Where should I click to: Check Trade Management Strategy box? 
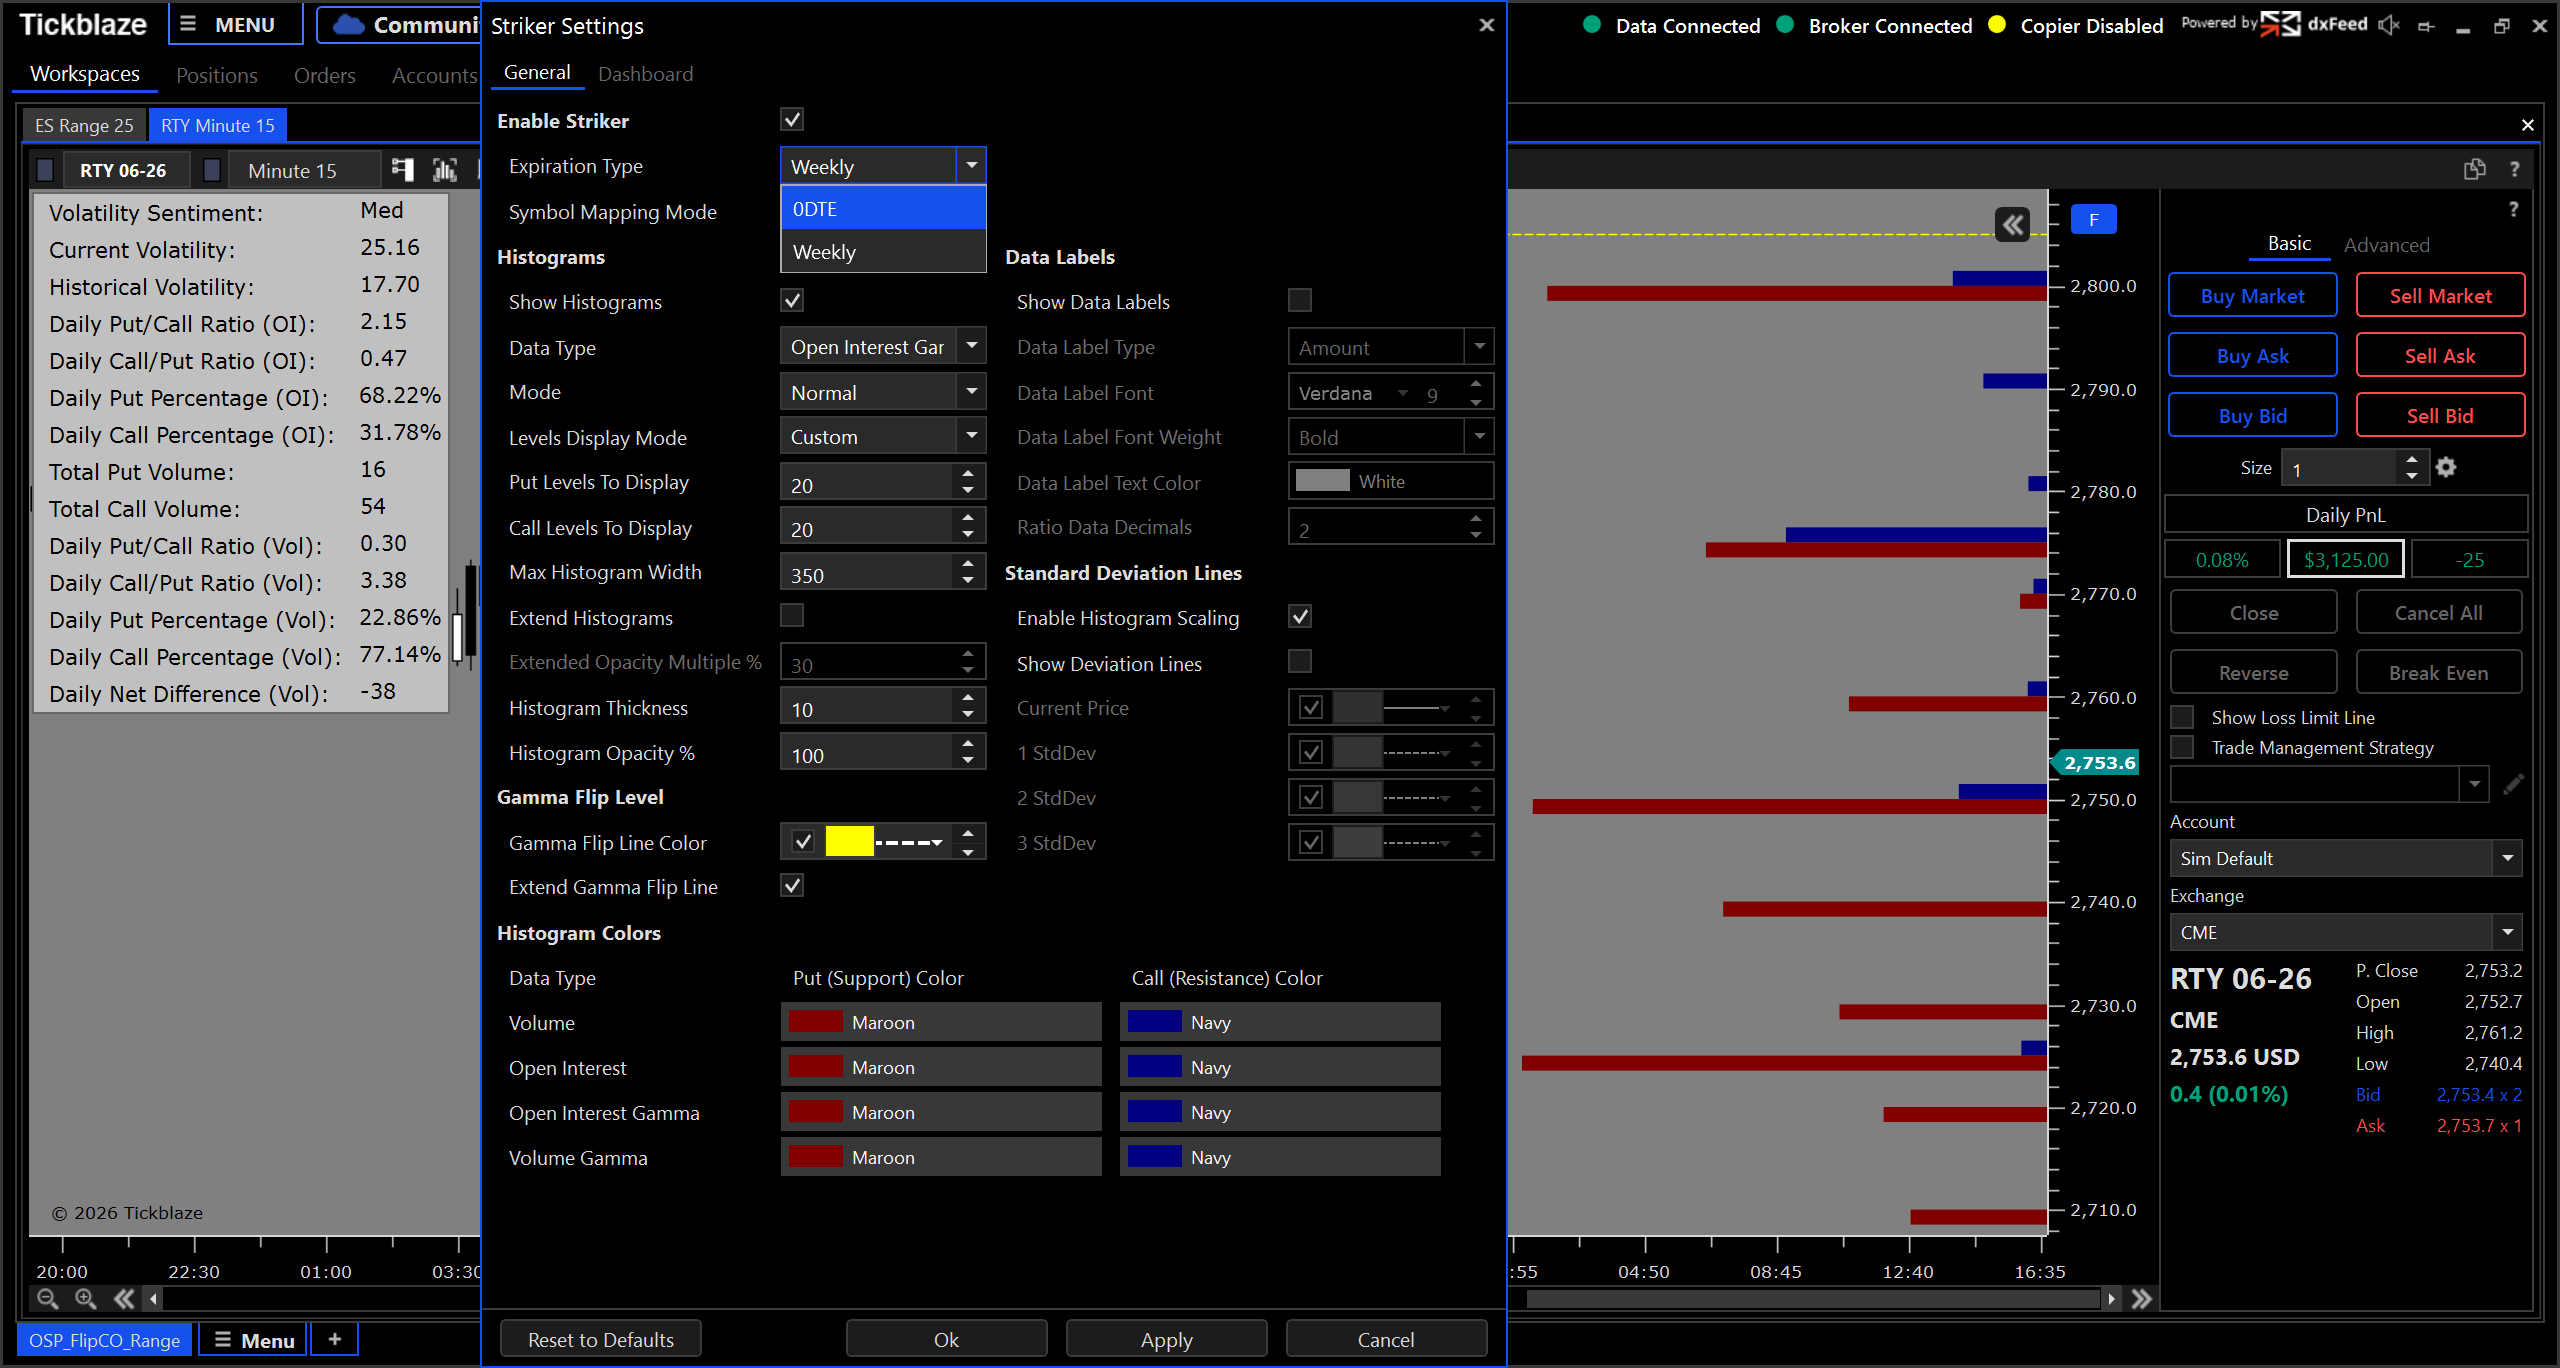pos(2182,747)
